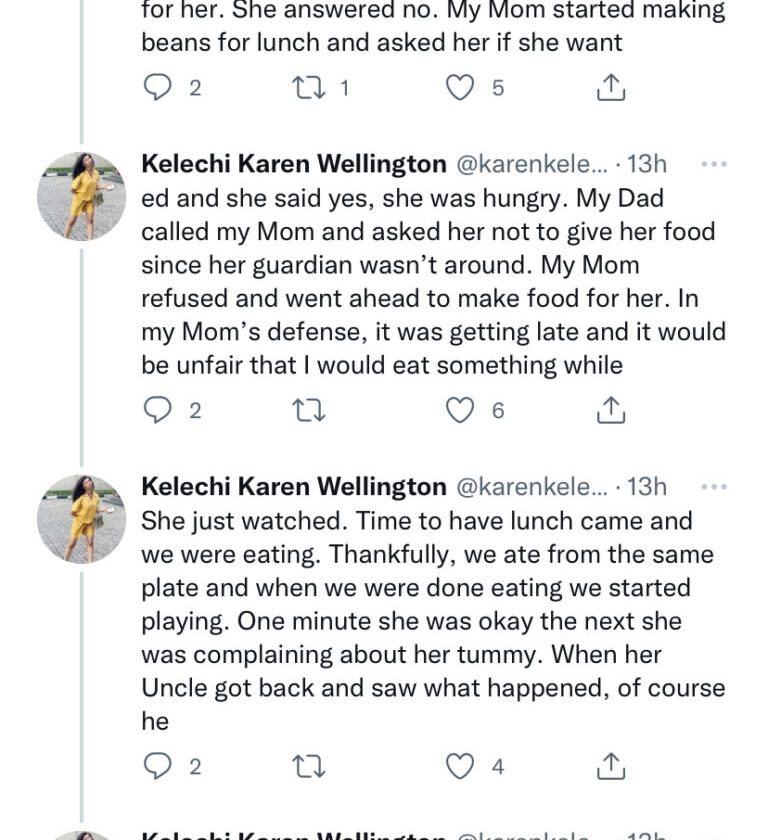Reply to tweet starting 'ed and she said yes'
Image resolution: width=768 pixels, height=840 pixels.
[x=158, y=410]
